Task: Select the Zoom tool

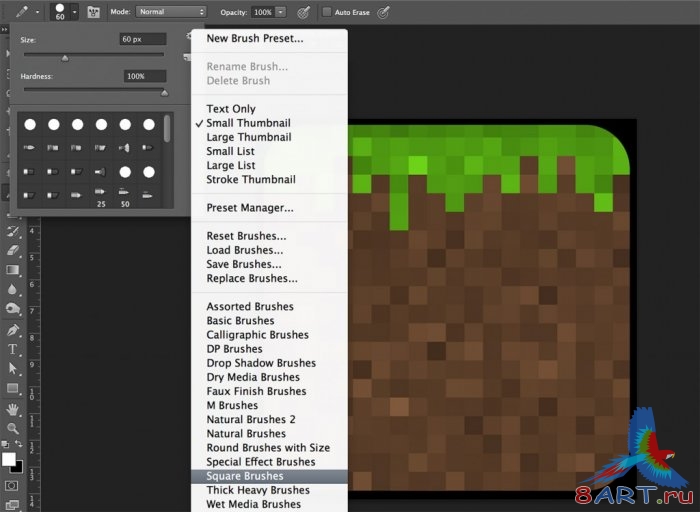Action: point(12,429)
